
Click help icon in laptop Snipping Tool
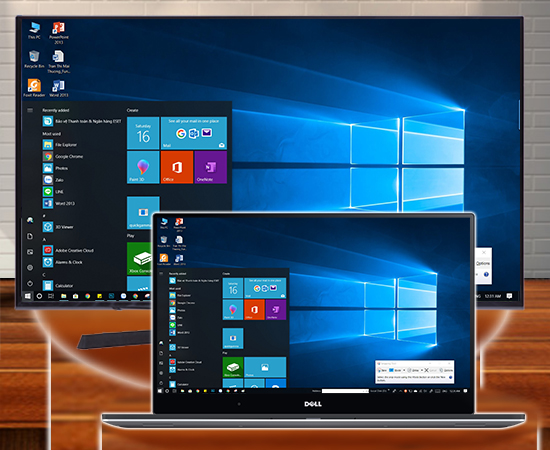coord(451,378)
